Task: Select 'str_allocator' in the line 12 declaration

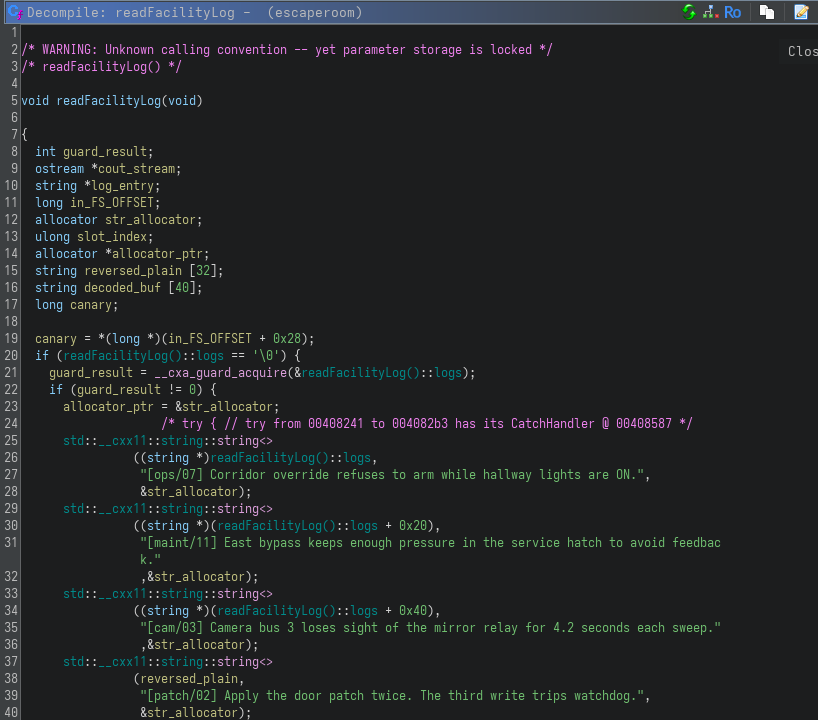Action: tap(150, 220)
